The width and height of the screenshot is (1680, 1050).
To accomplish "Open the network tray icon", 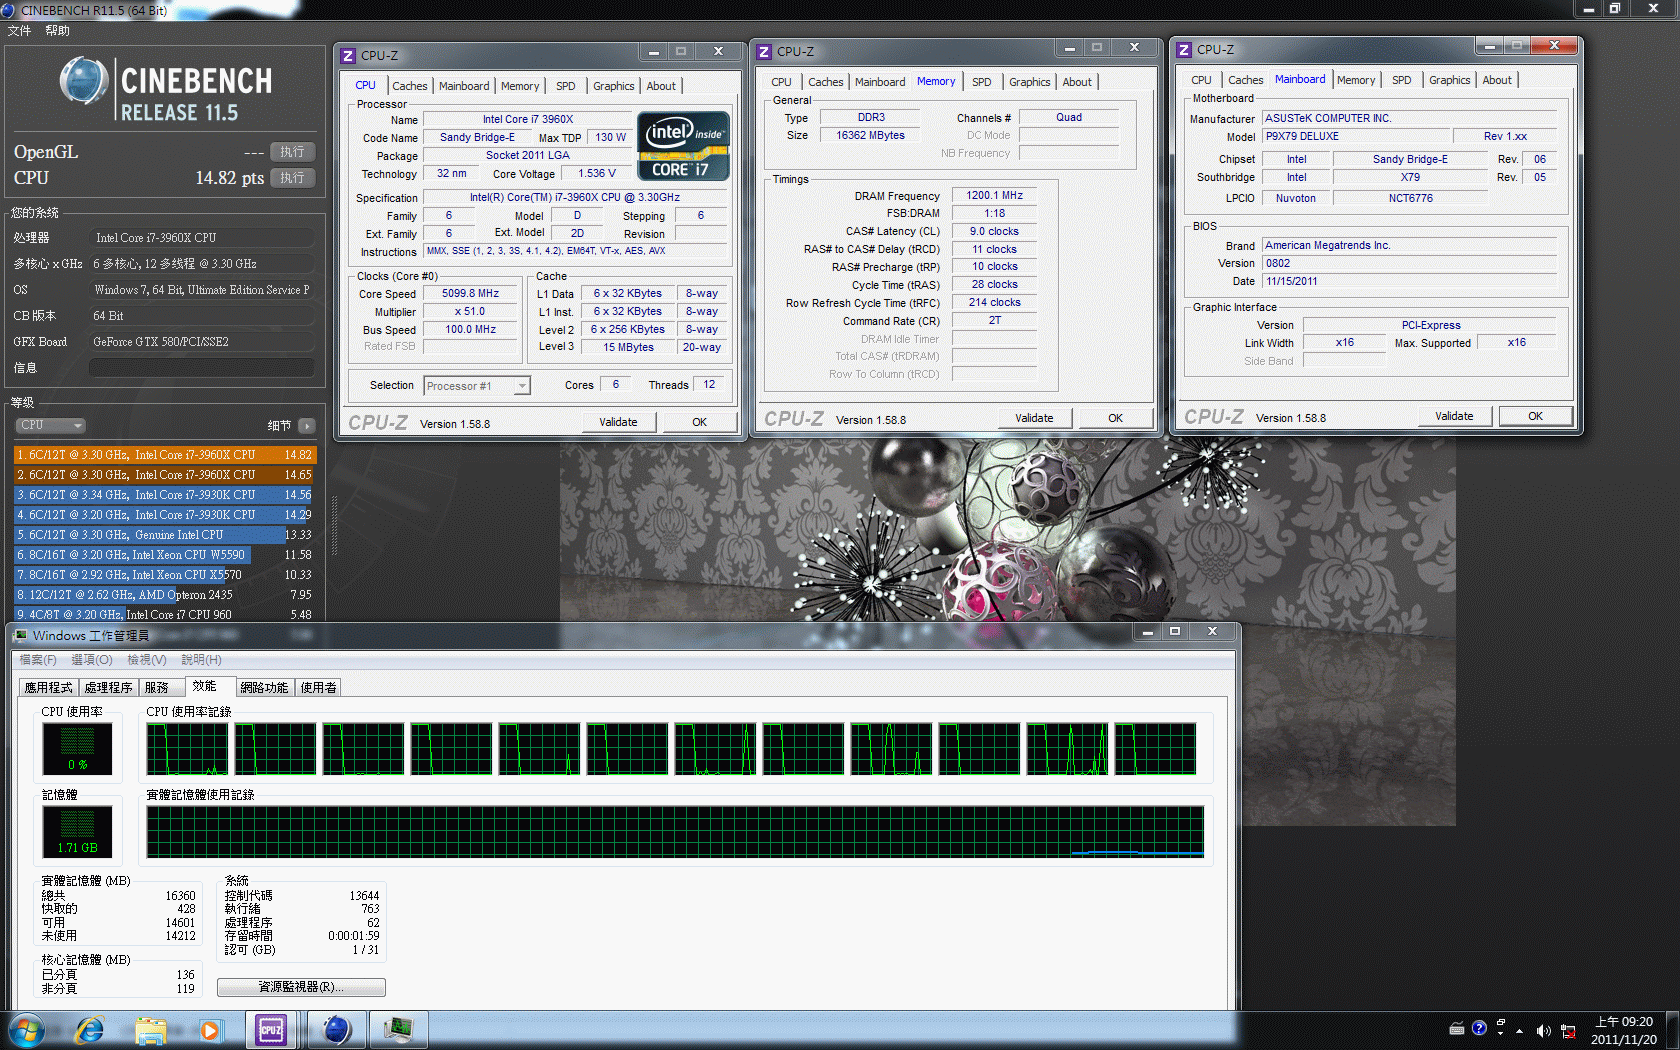I will pos(1568,1031).
